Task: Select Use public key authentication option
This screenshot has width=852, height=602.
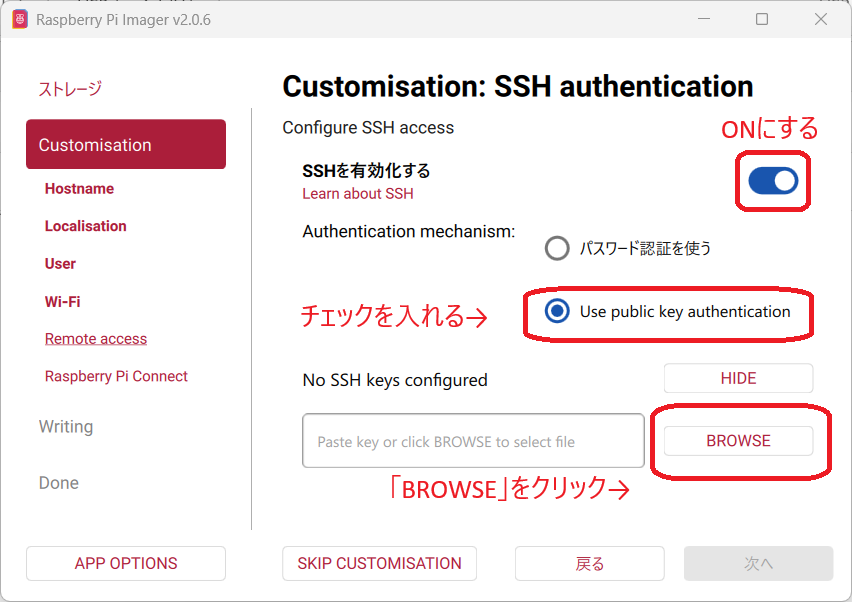Action: [x=557, y=312]
